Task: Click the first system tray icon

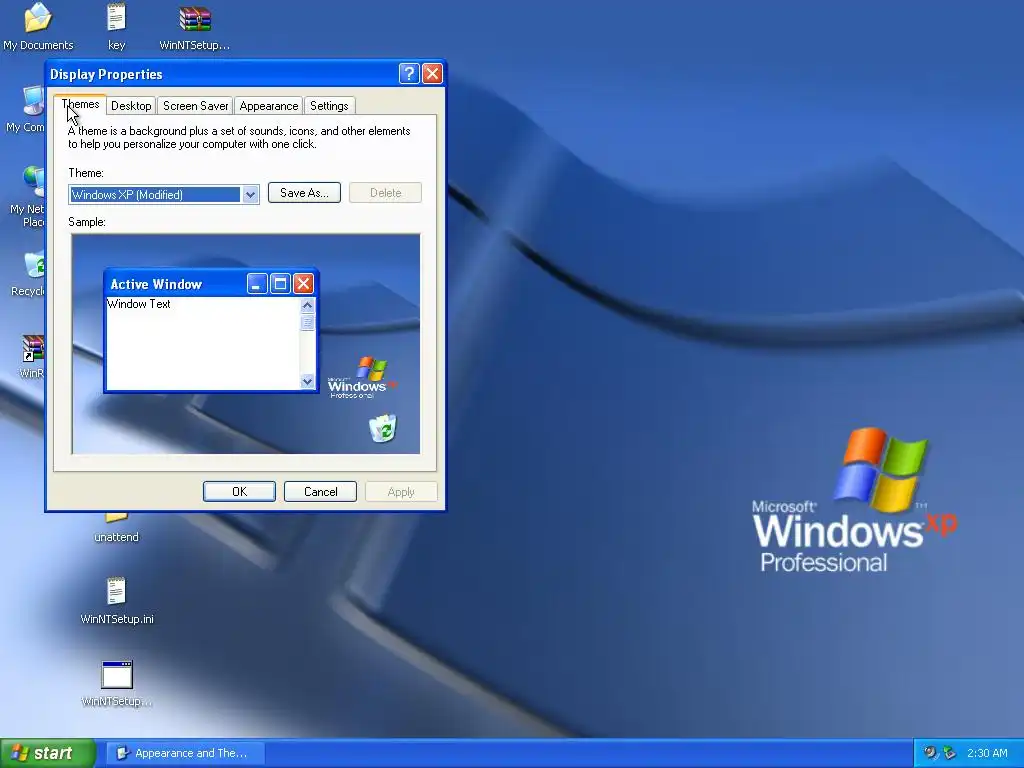Action: click(x=930, y=753)
